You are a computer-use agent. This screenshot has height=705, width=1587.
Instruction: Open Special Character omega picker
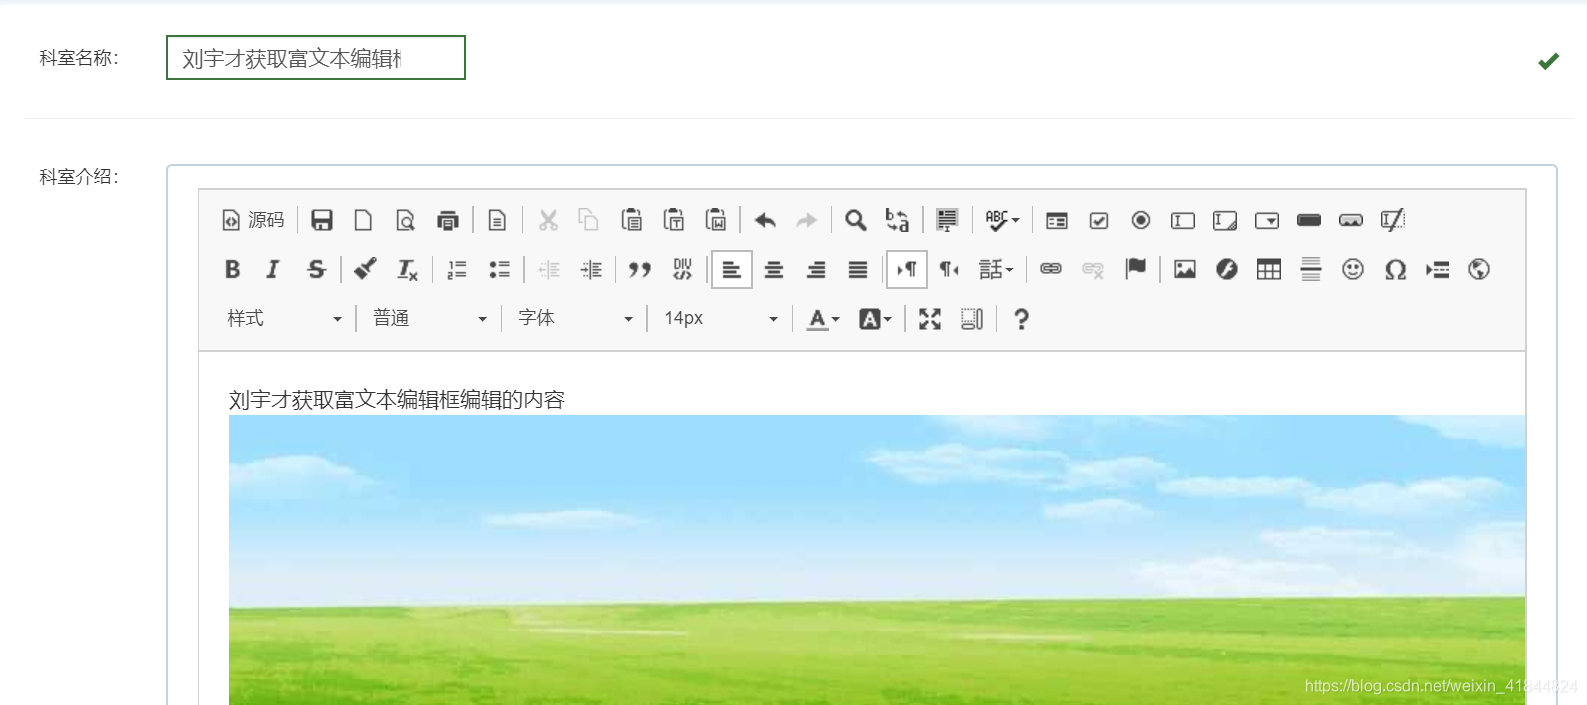coord(1395,269)
